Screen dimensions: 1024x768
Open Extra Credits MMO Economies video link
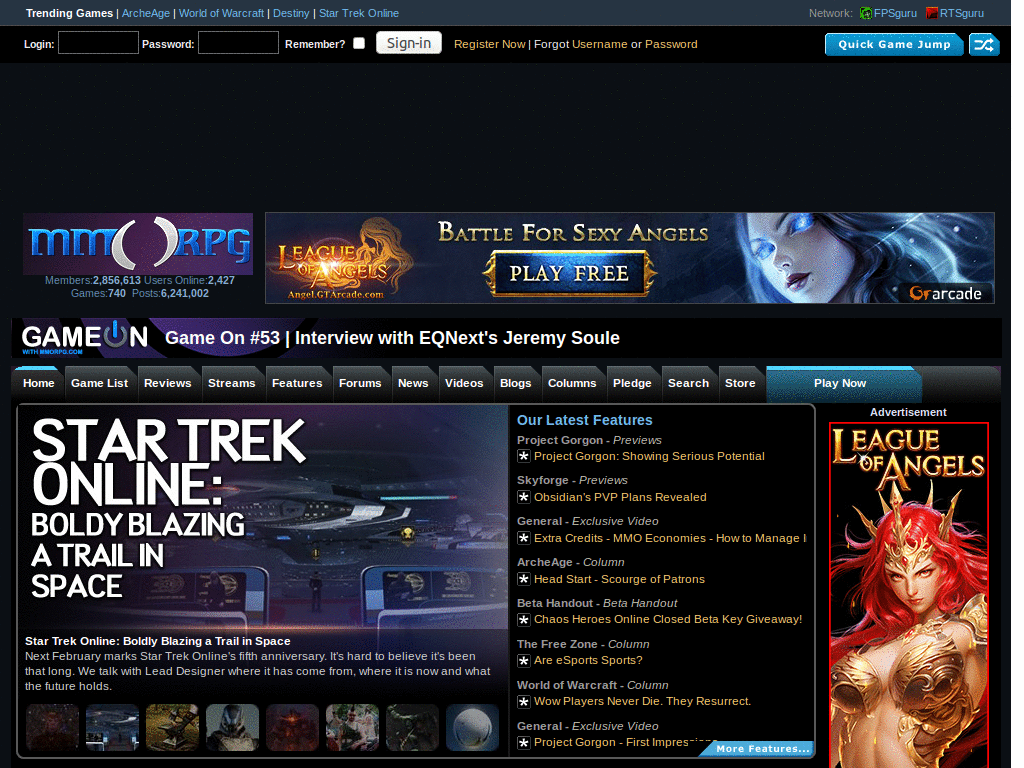pos(670,538)
